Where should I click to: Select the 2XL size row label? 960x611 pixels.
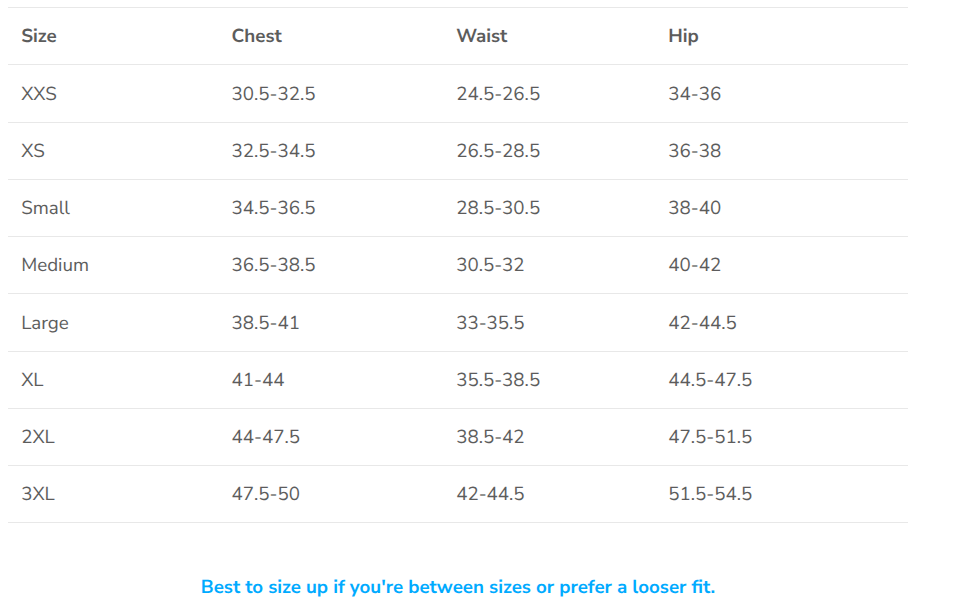[x=38, y=437]
